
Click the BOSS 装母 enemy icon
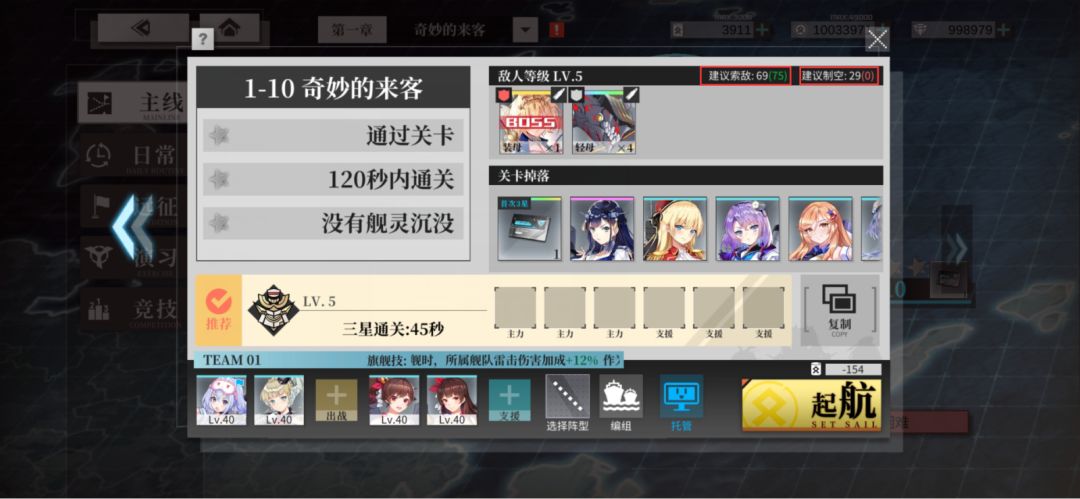(x=530, y=120)
